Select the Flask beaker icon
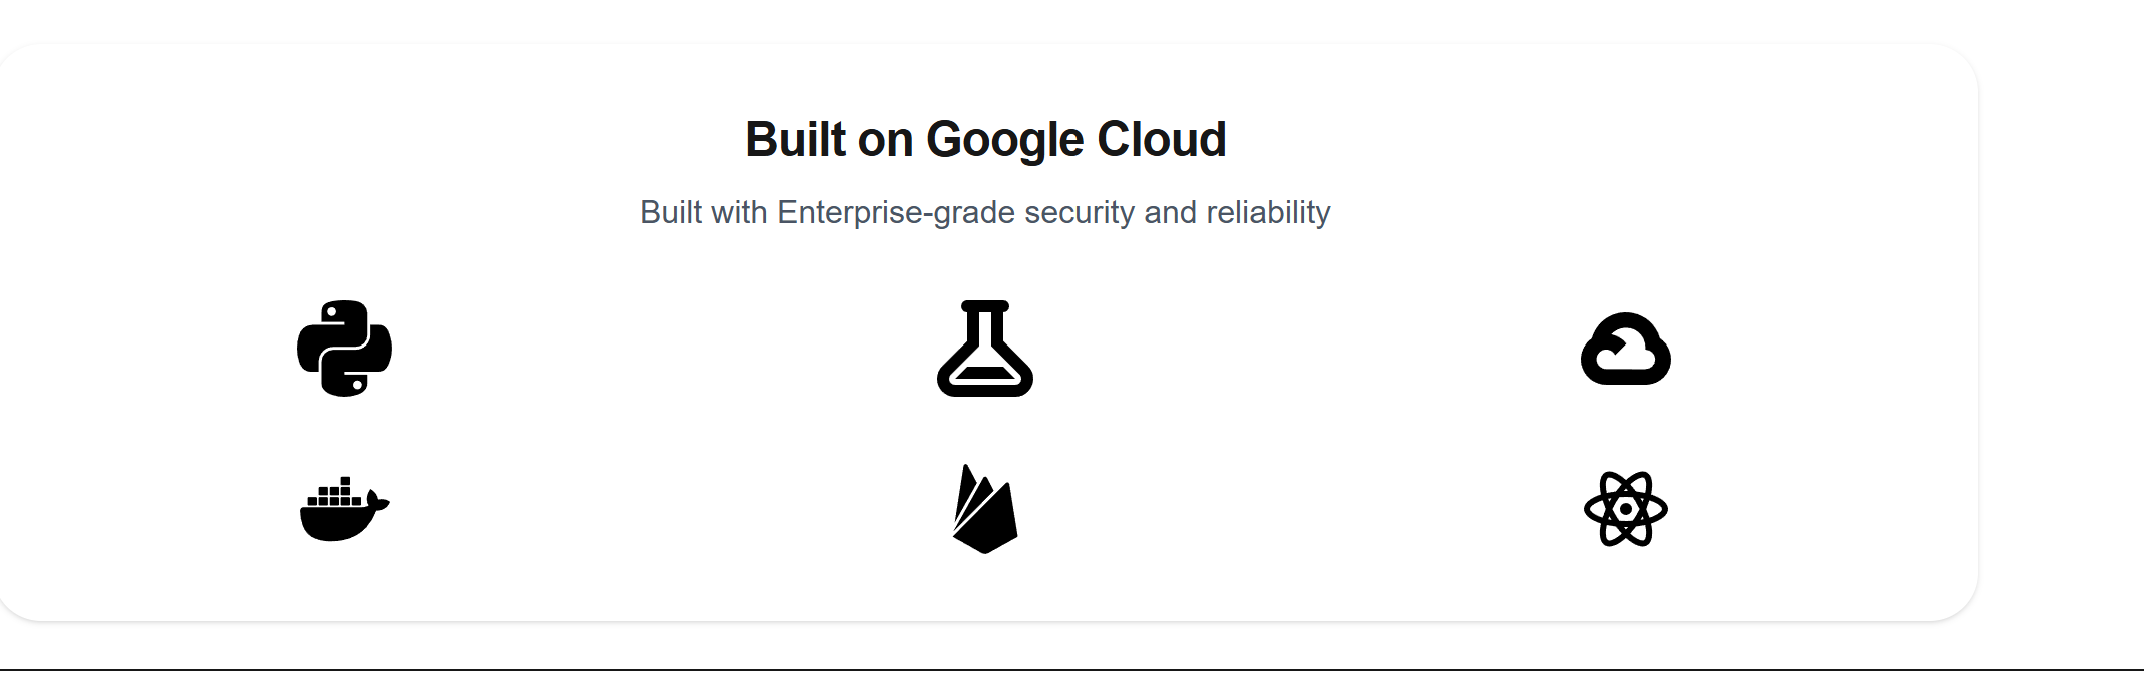Screen dimensions: 2144x688 pyautogui.click(x=985, y=348)
